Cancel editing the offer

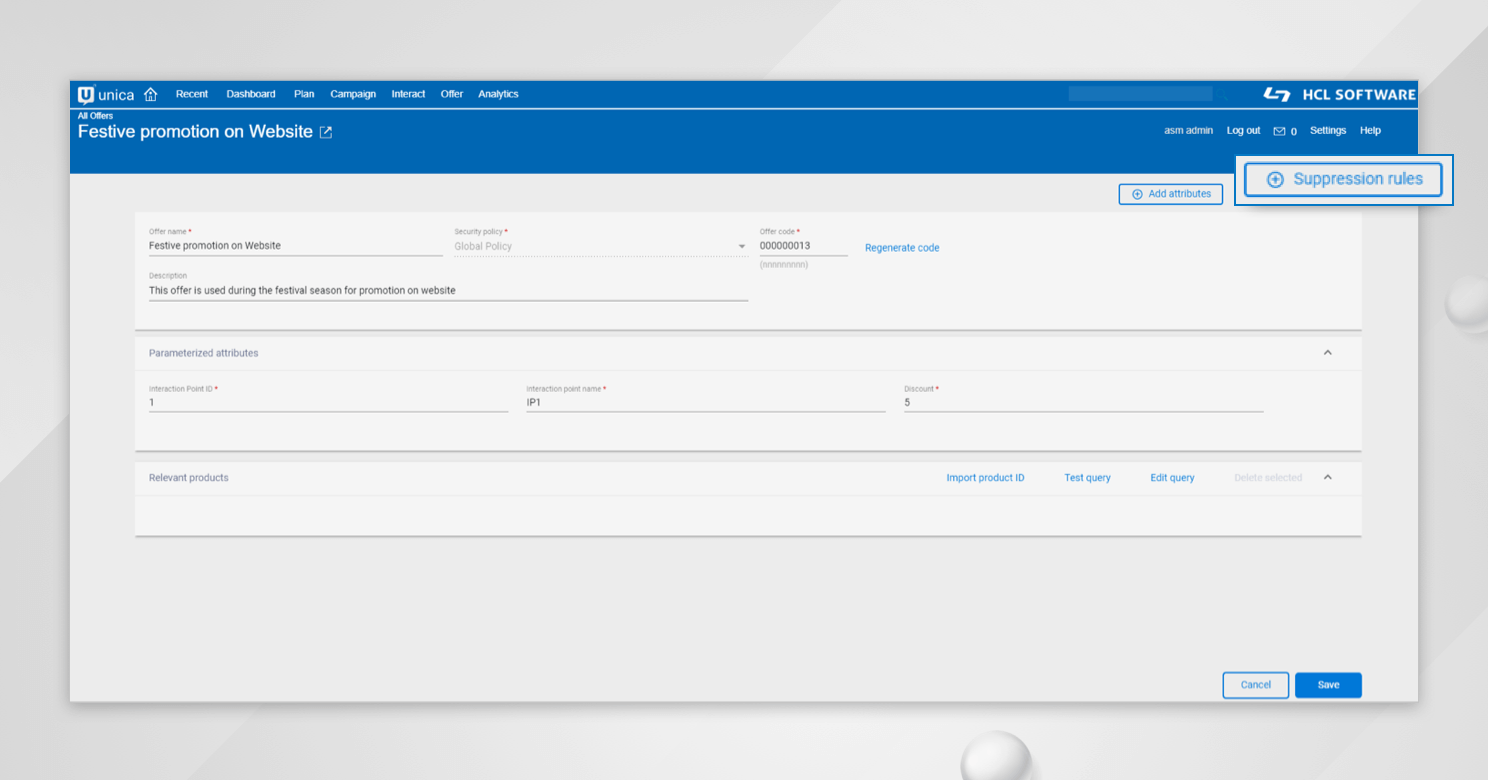coord(1255,685)
